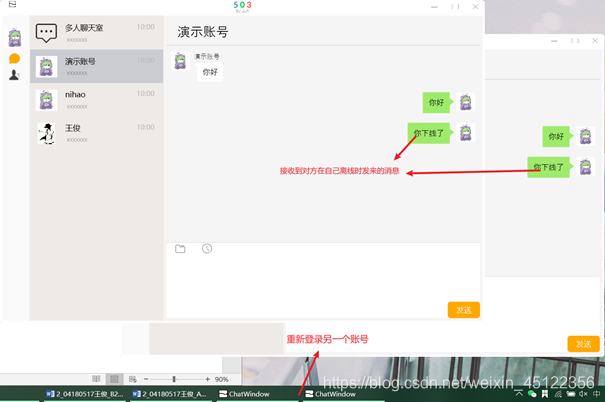605x402 pixels.
Task: Click the Word zoom in plus button
Action: (x=208, y=379)
